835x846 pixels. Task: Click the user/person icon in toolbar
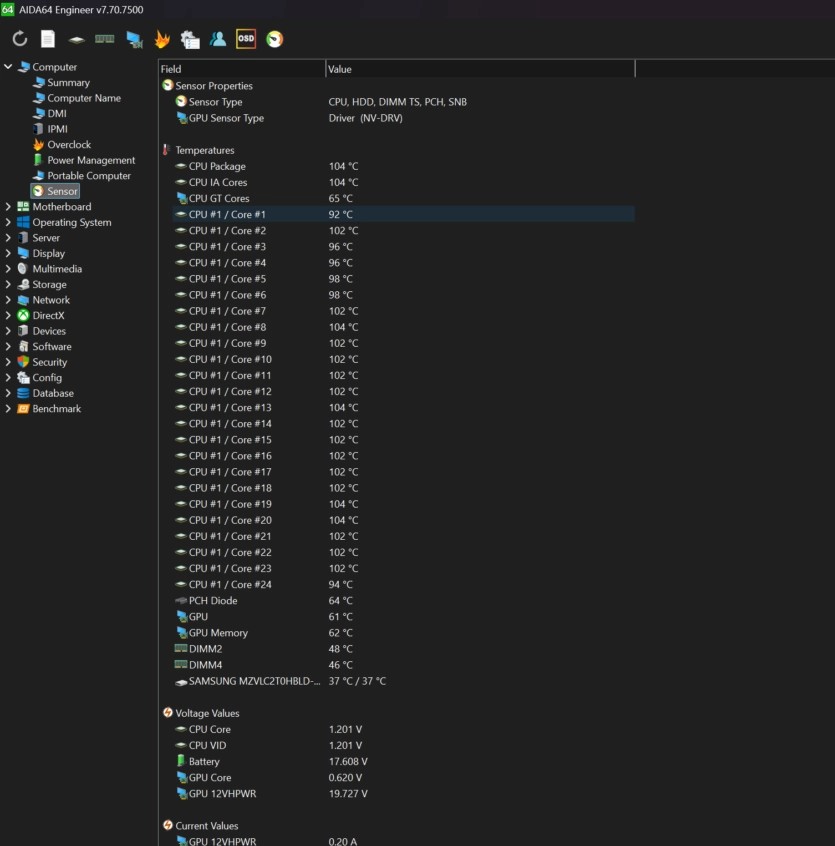(x=218, y=39)
